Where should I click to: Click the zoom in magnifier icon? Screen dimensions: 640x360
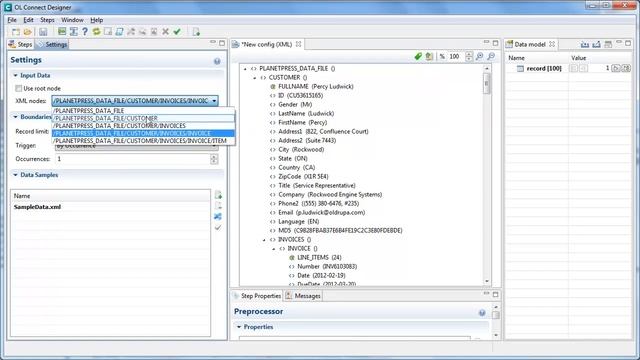[x=480, y=56]
